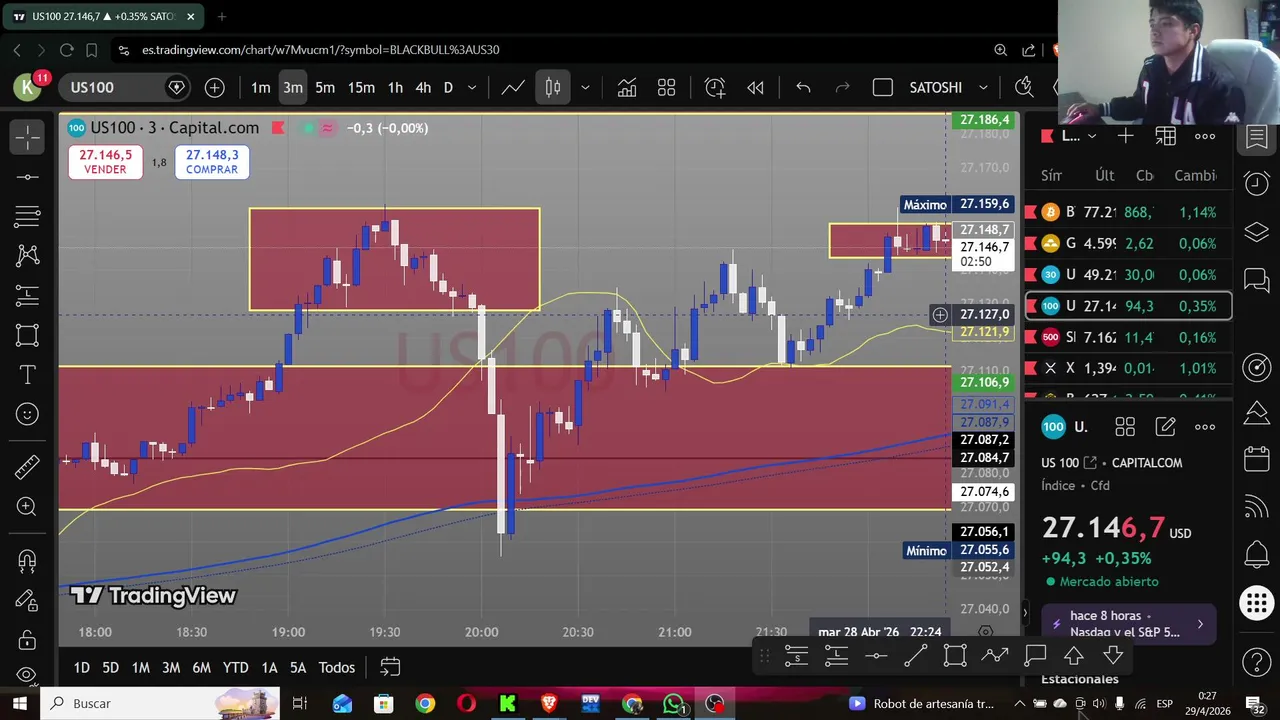Switch to the 1m timeframe
Image resolution: width=1280 pixels, height=720 pixels.
(x=260, y=88)
